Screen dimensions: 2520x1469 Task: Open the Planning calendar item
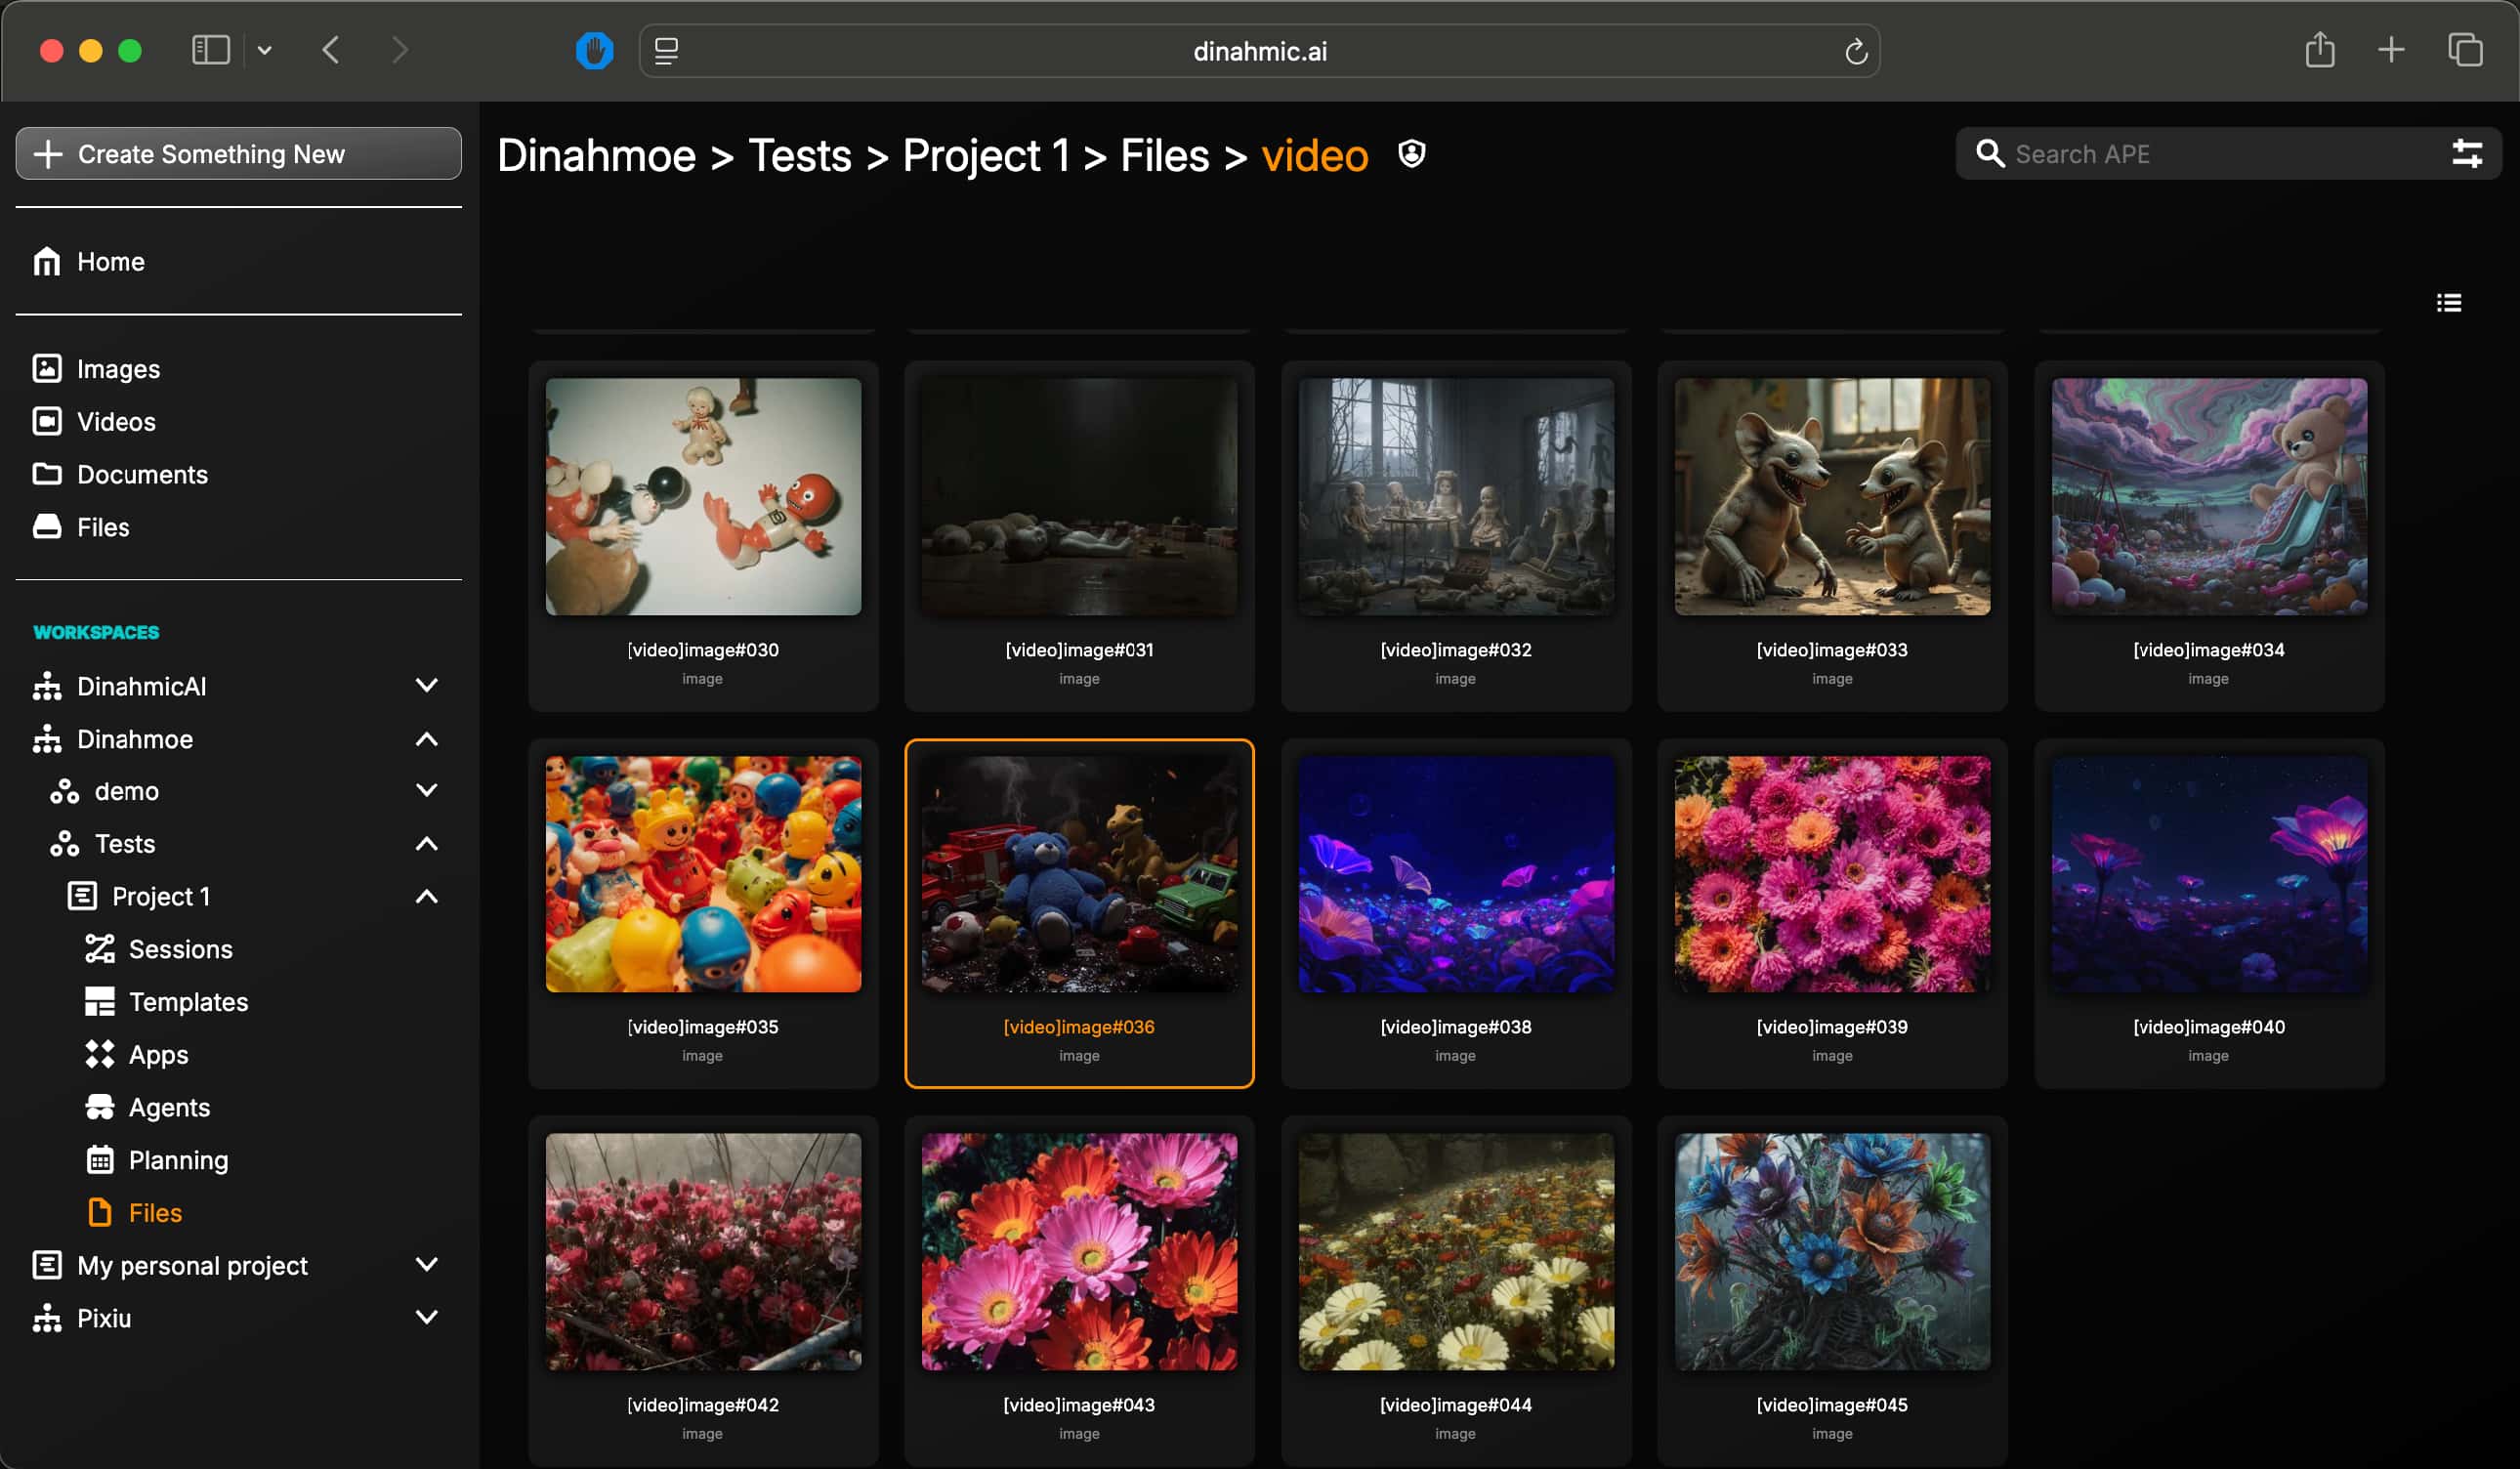click(x=178, y=1159)
